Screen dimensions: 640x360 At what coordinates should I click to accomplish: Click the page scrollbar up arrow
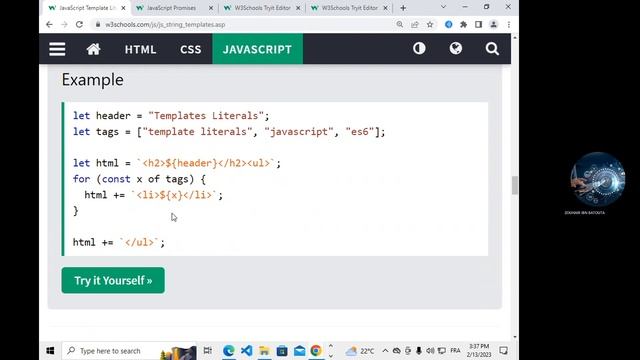pyautogui.click(x=515, y=38)
